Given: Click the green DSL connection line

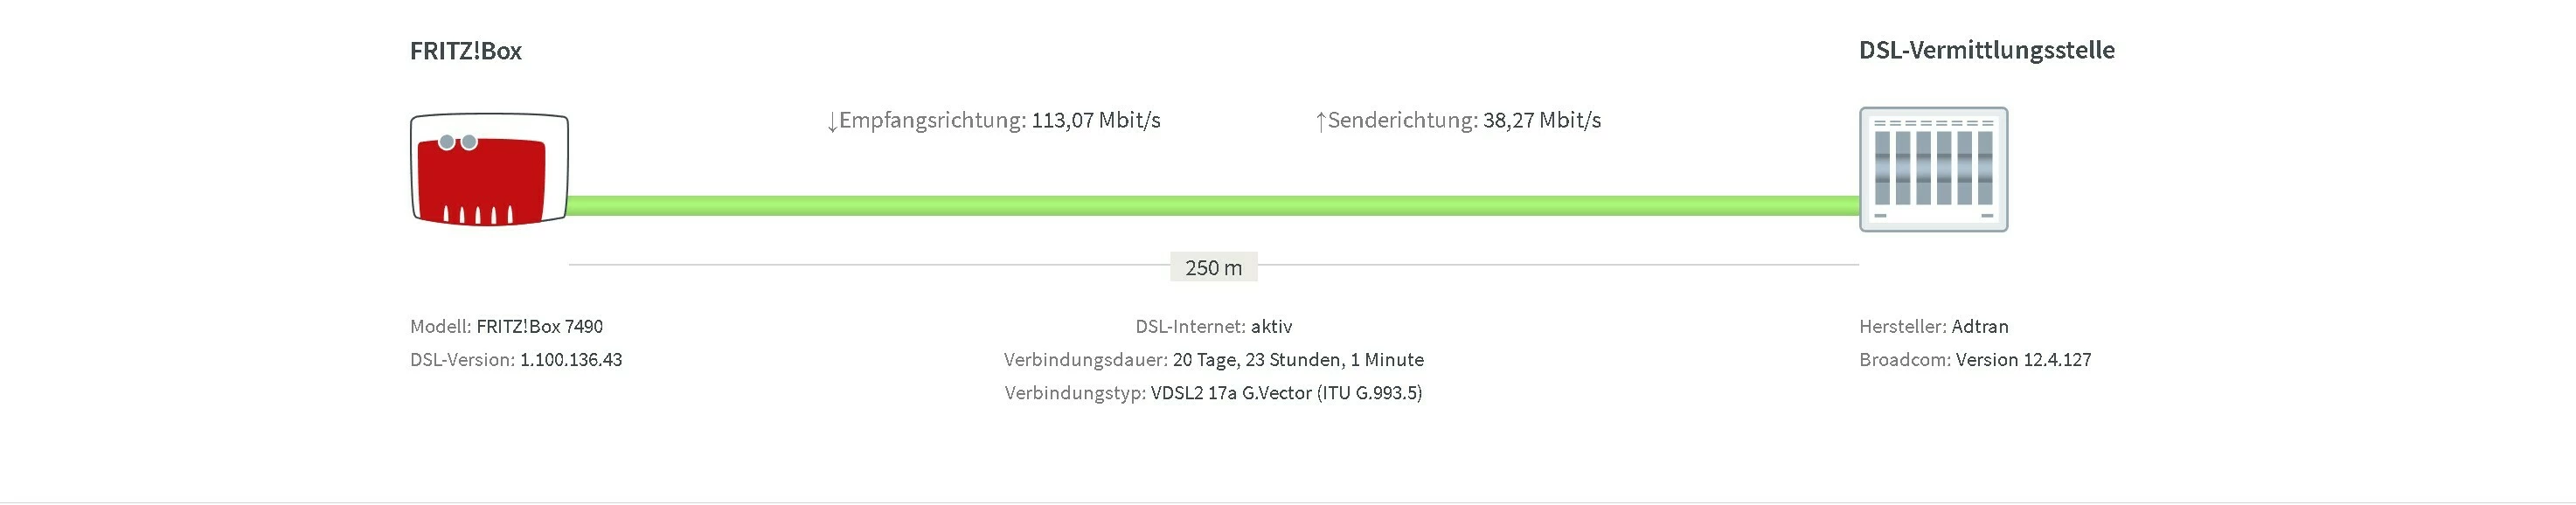Looking at the screenshot, I should pyautogui.click(x=1214, y=206).
